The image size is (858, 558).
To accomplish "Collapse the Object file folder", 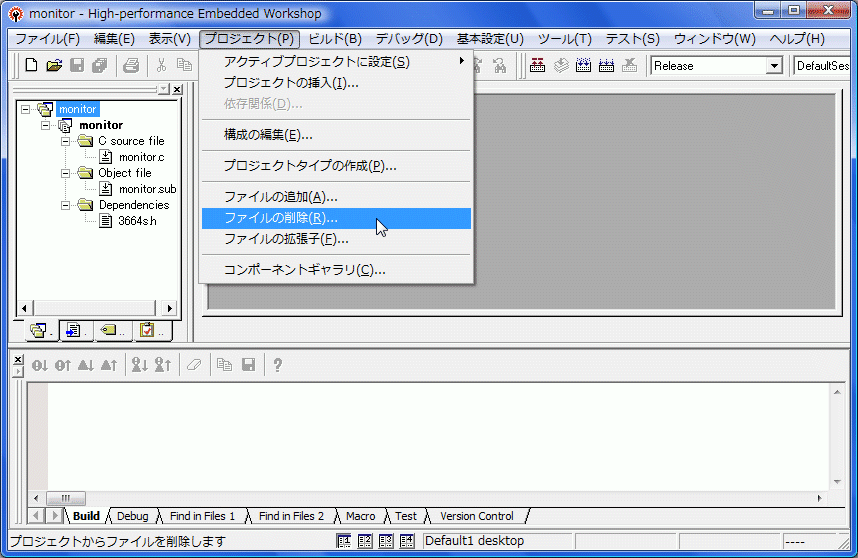I will [x=65, y=173].
